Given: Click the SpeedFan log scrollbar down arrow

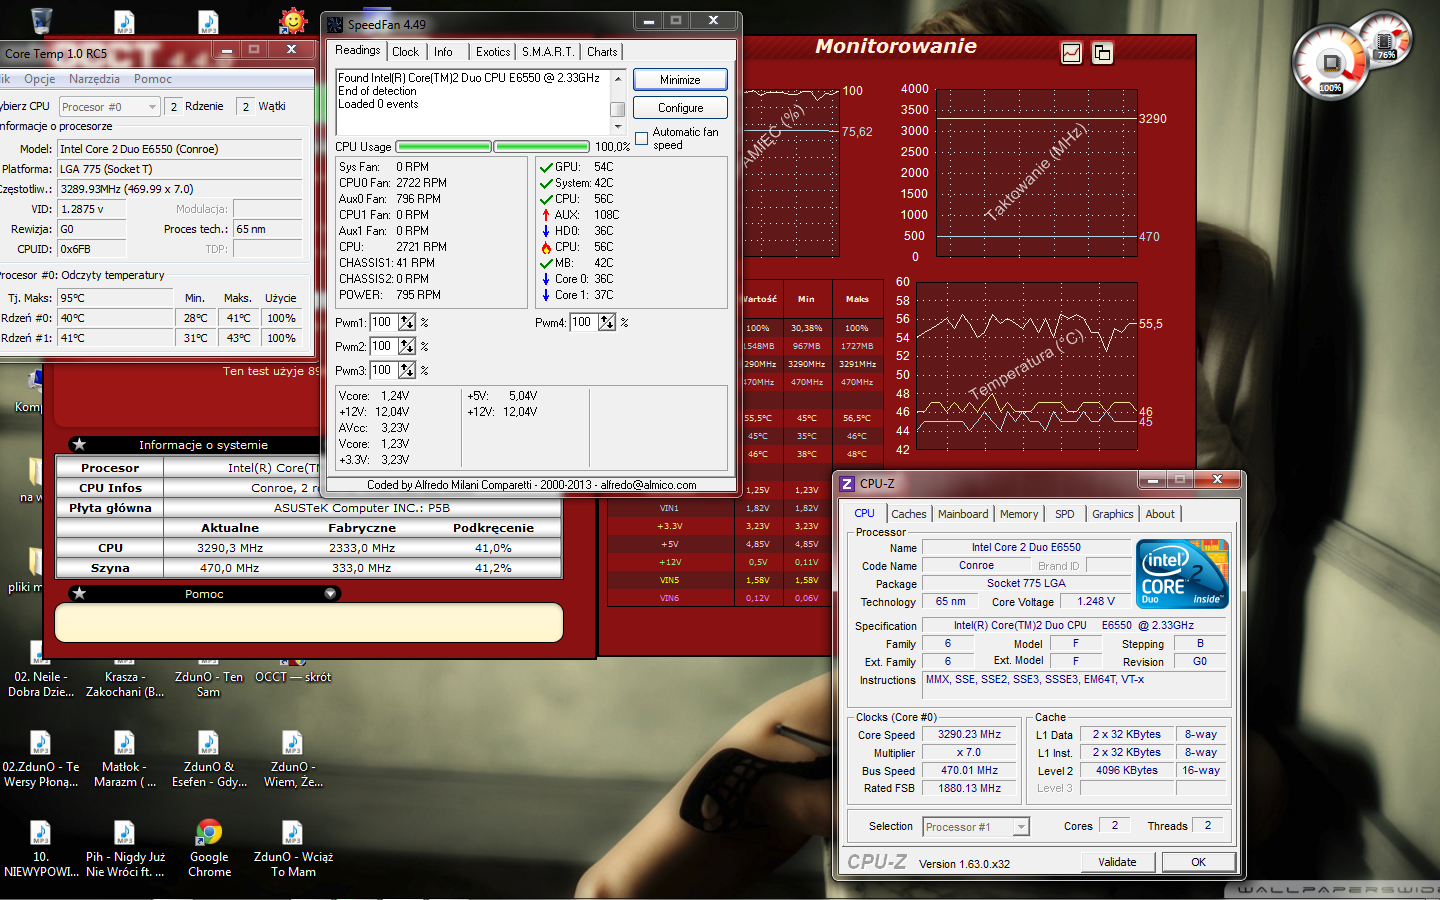Looking at the screenshot, I should (617, 127).
